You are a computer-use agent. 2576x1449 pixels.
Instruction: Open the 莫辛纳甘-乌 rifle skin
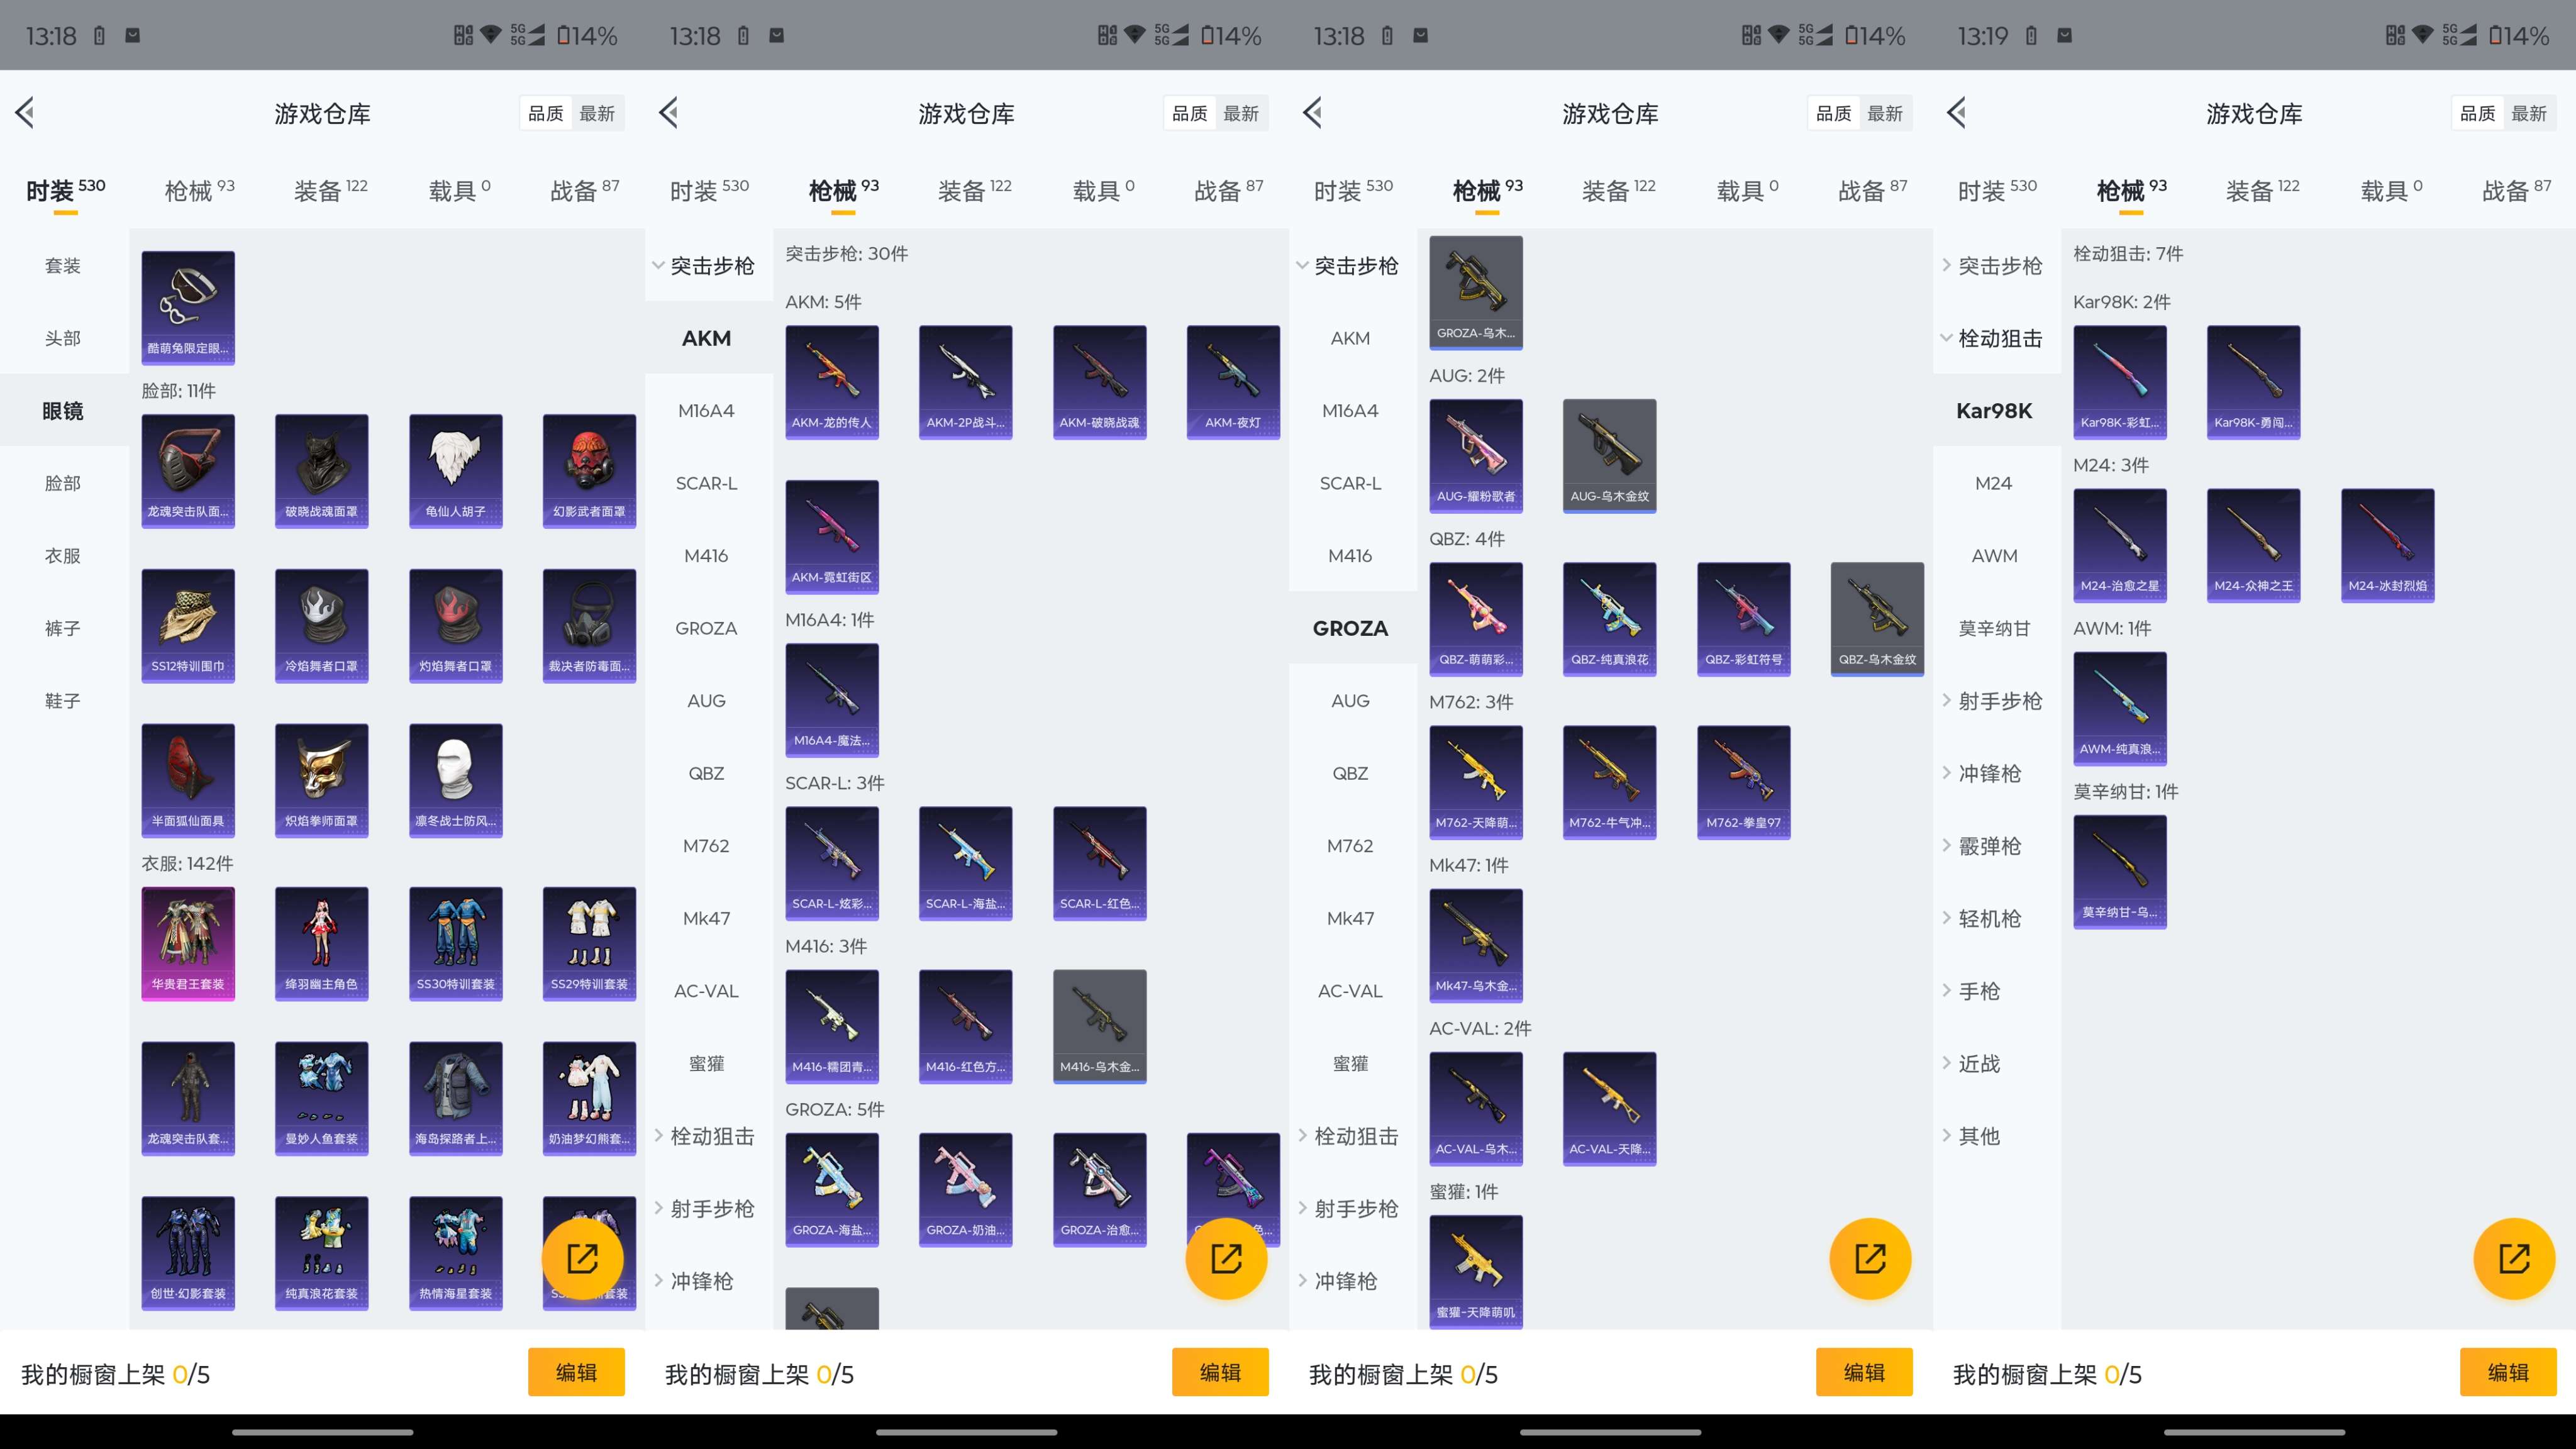pos(2120,871)
